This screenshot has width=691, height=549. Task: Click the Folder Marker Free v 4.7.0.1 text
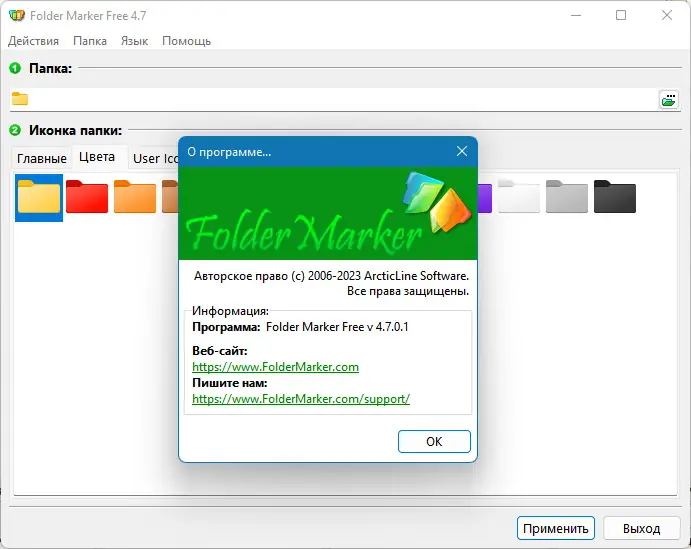pyautogui.click(x=337, y=327)
